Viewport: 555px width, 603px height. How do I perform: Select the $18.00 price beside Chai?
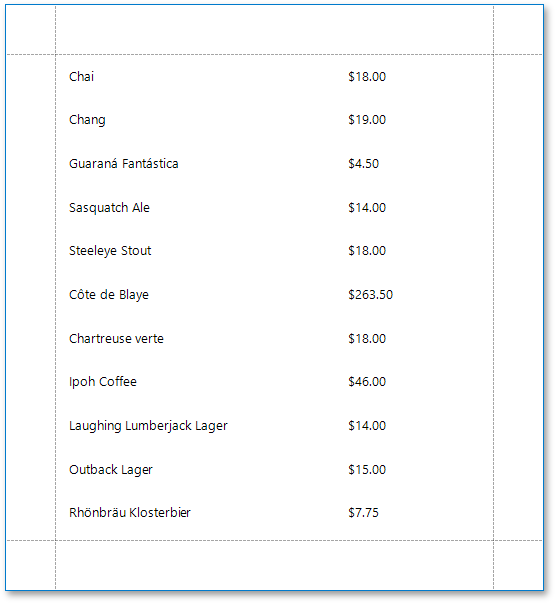(x=367, y=77)
